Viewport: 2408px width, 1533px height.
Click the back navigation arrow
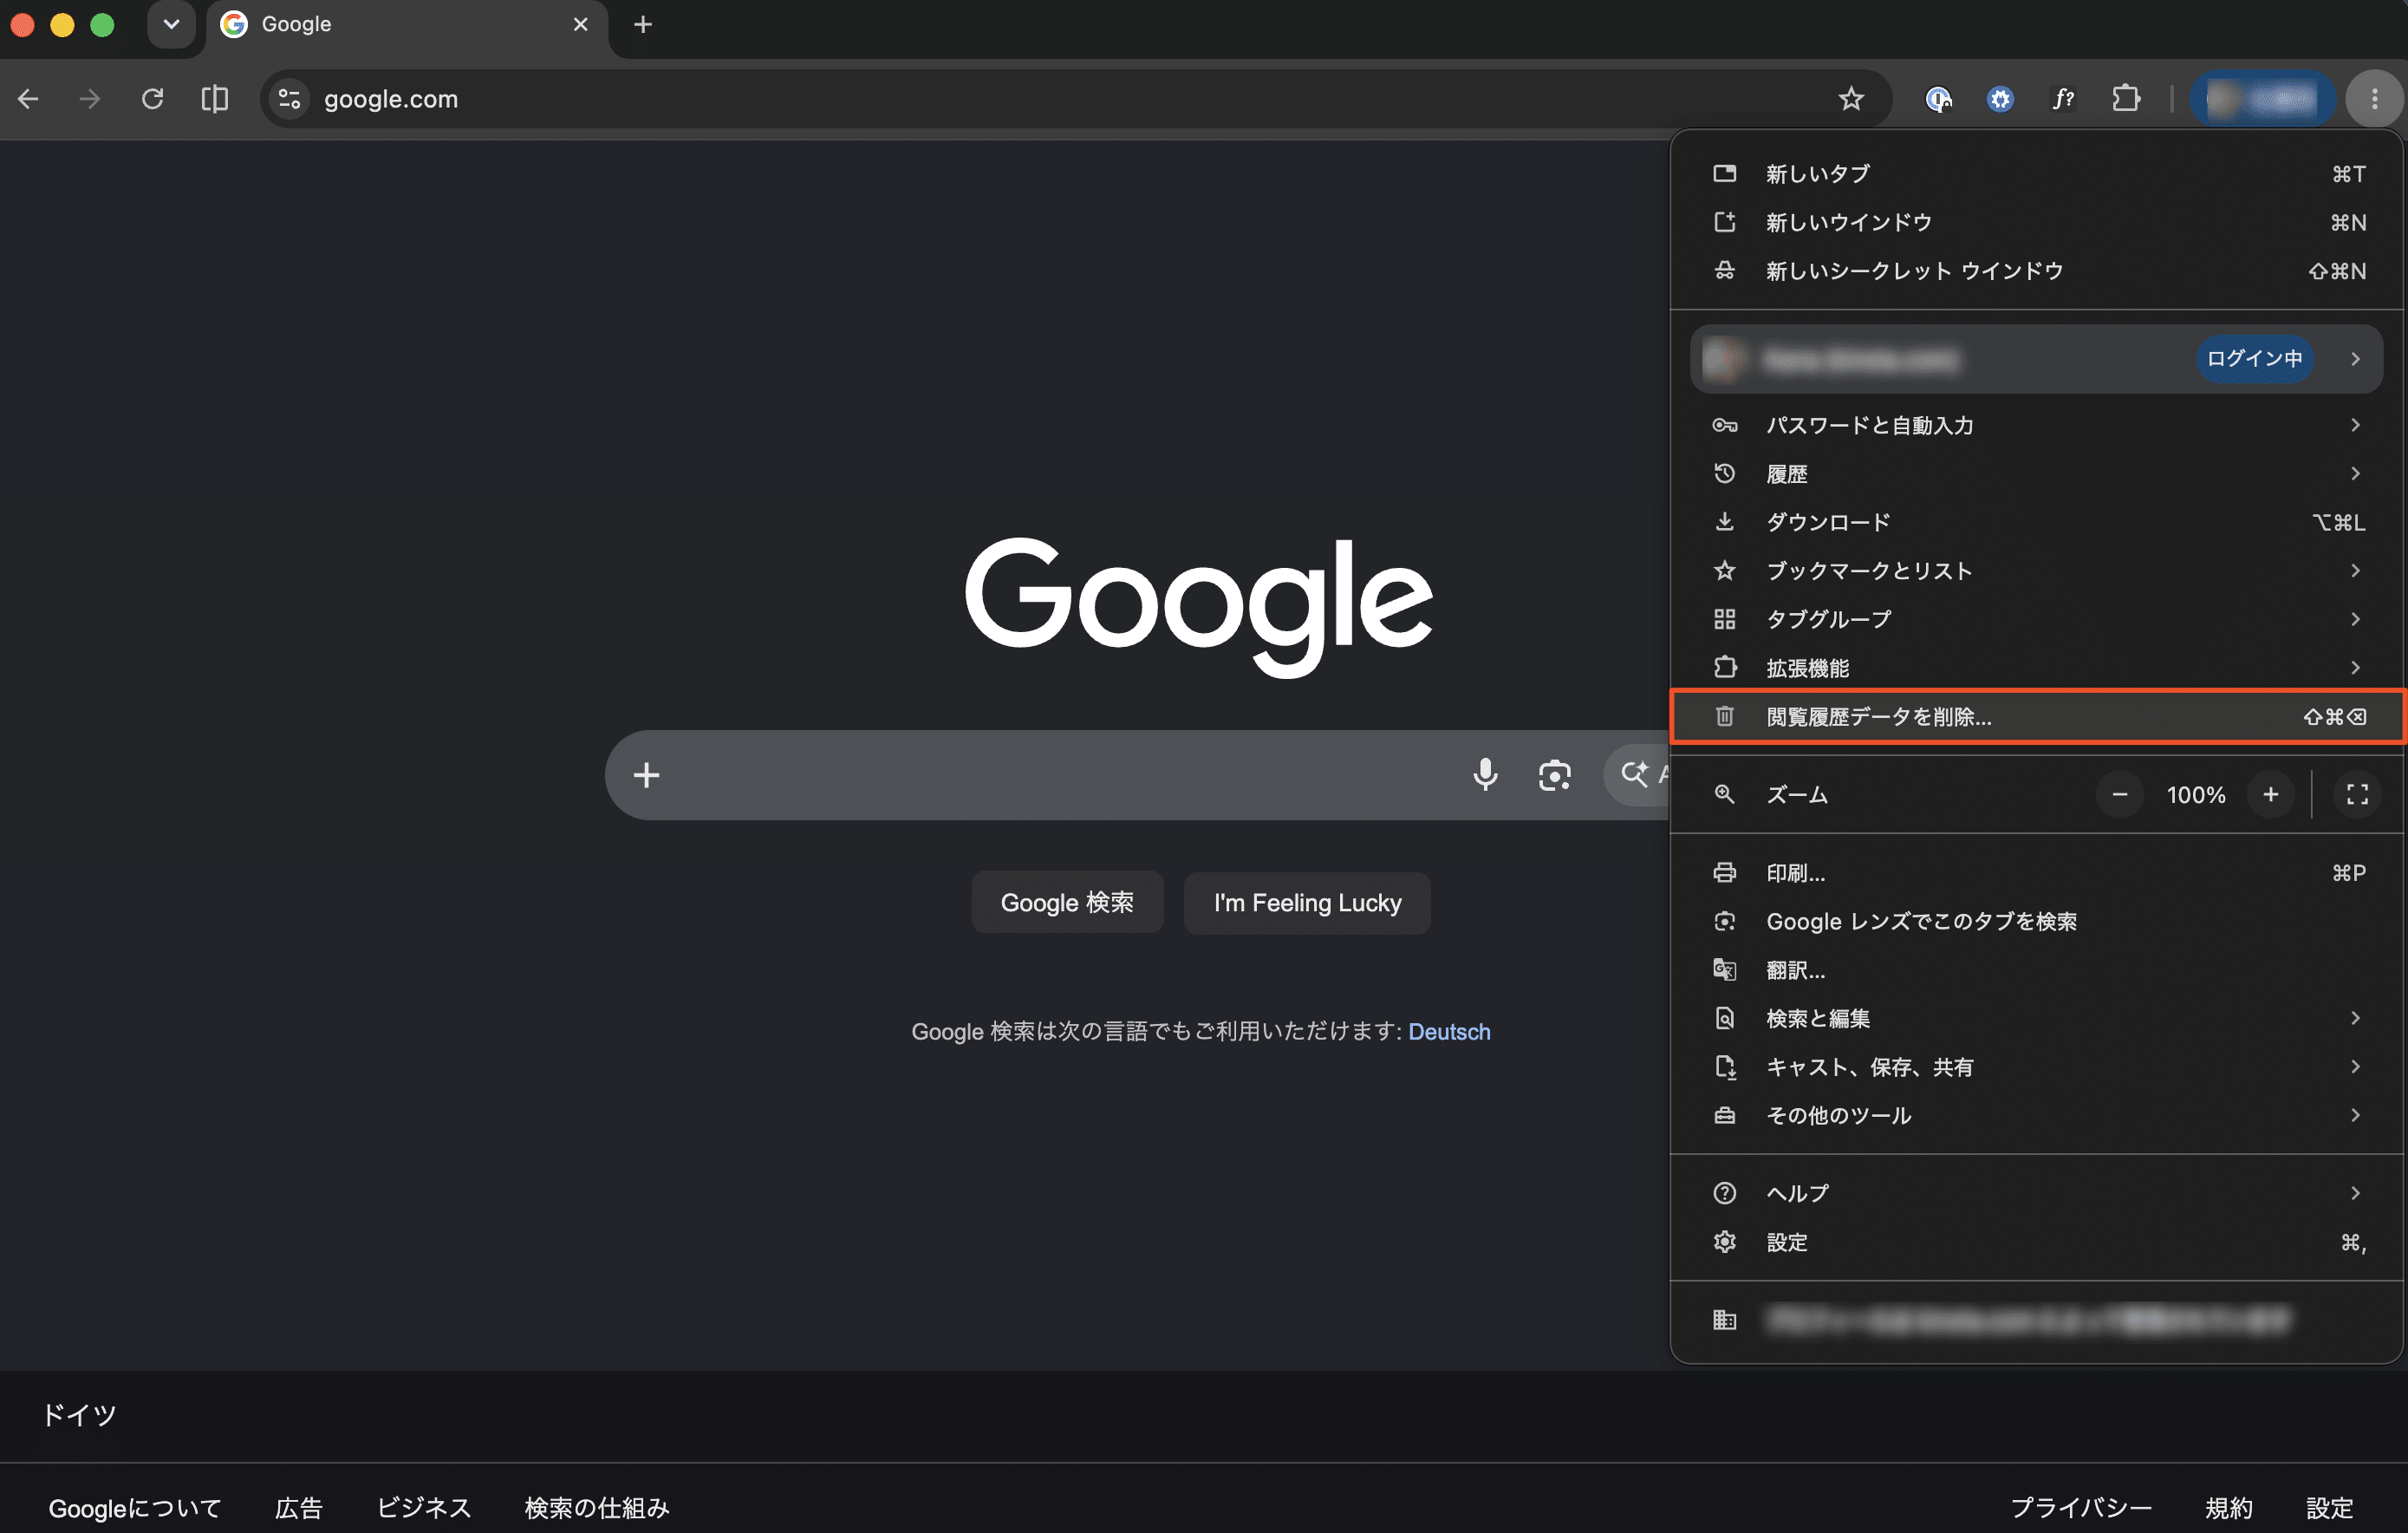click(x=28, y=99)
